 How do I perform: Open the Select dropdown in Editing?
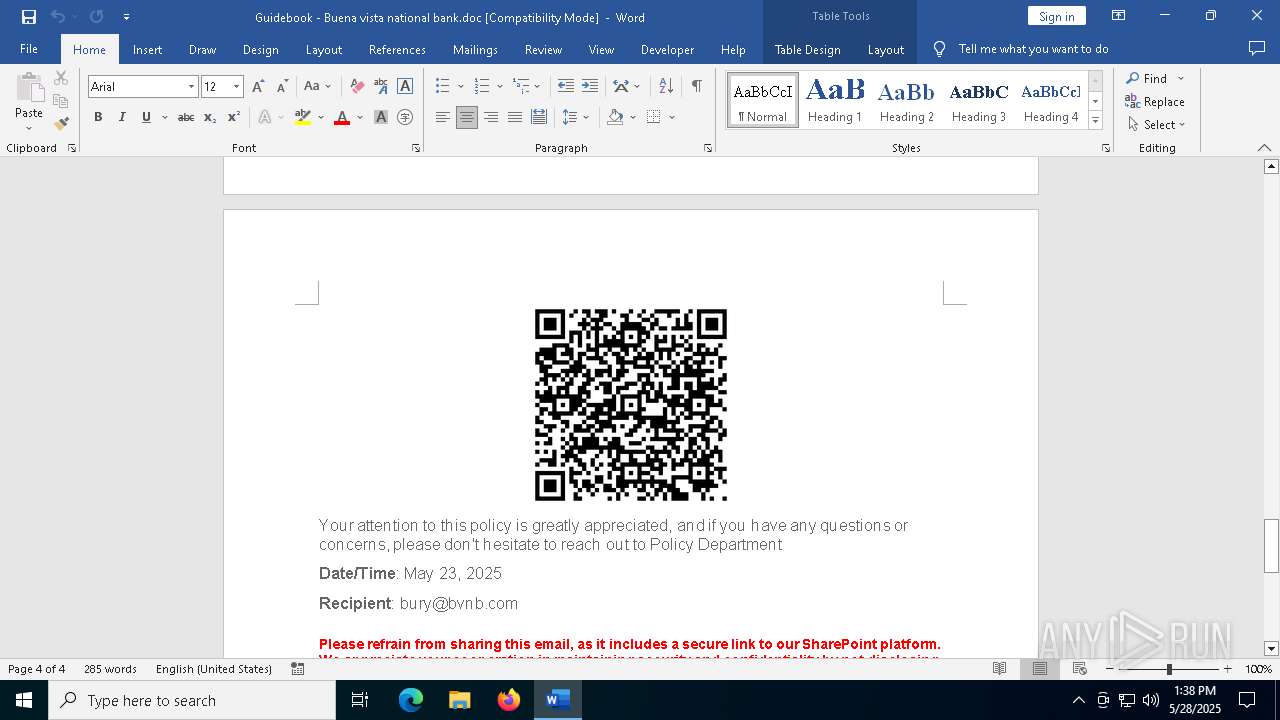[1156, 125]
